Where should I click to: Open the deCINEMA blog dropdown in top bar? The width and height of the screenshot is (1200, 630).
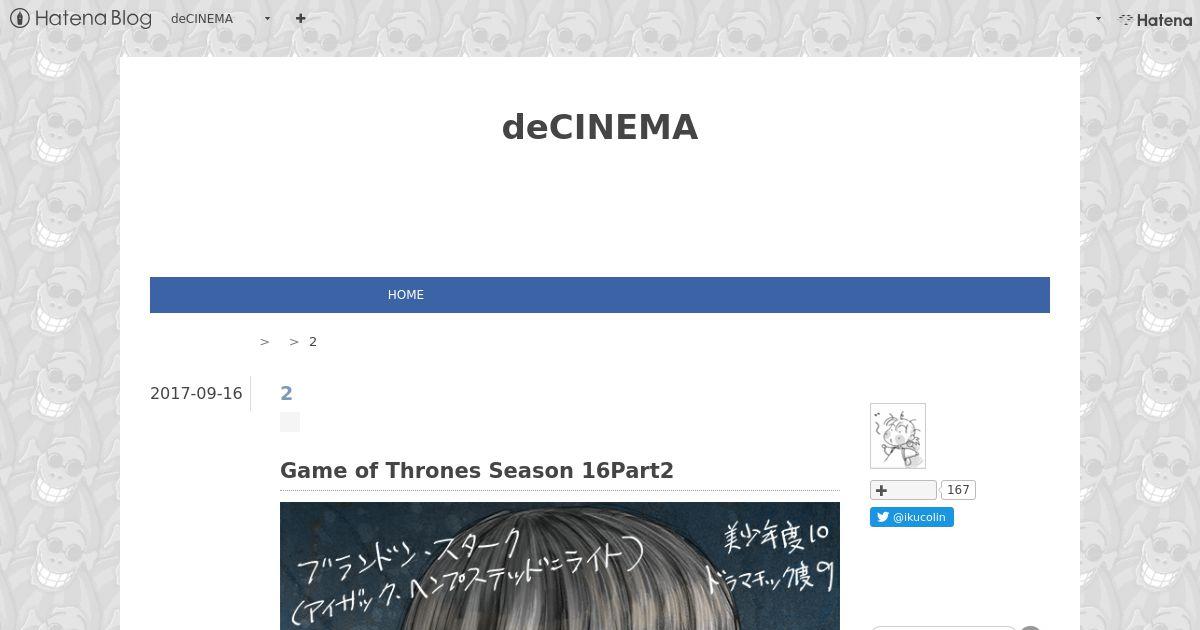pos(221,18)
